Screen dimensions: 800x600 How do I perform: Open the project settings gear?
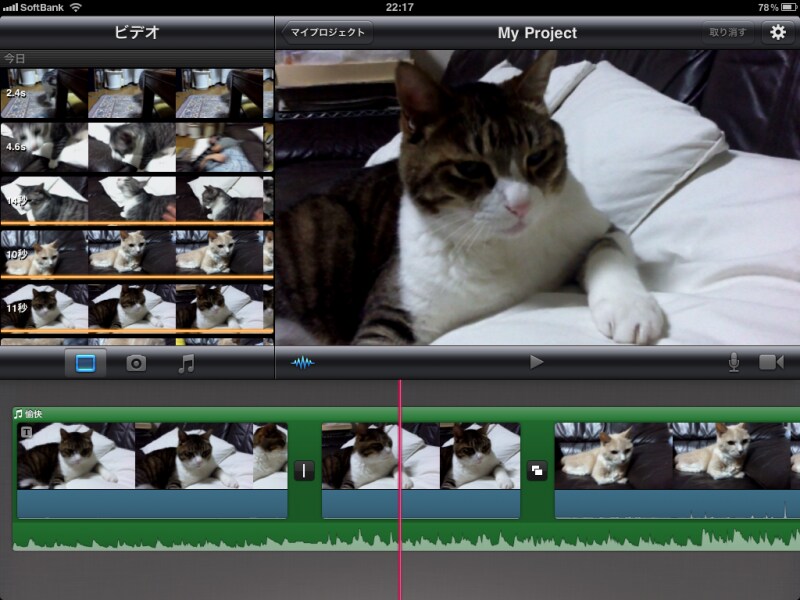(777, 32)
